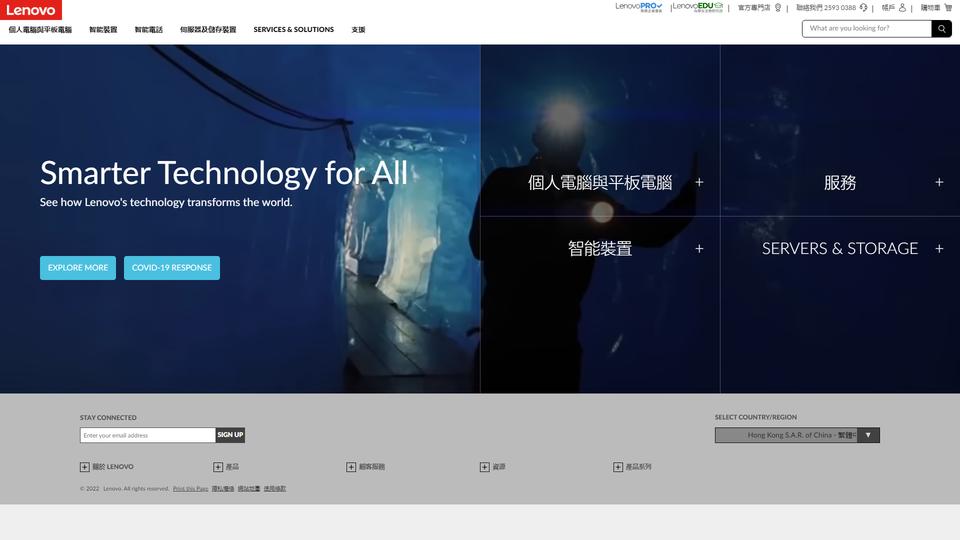
Task: Open the shopping cart icon
Action: [948, 8]
